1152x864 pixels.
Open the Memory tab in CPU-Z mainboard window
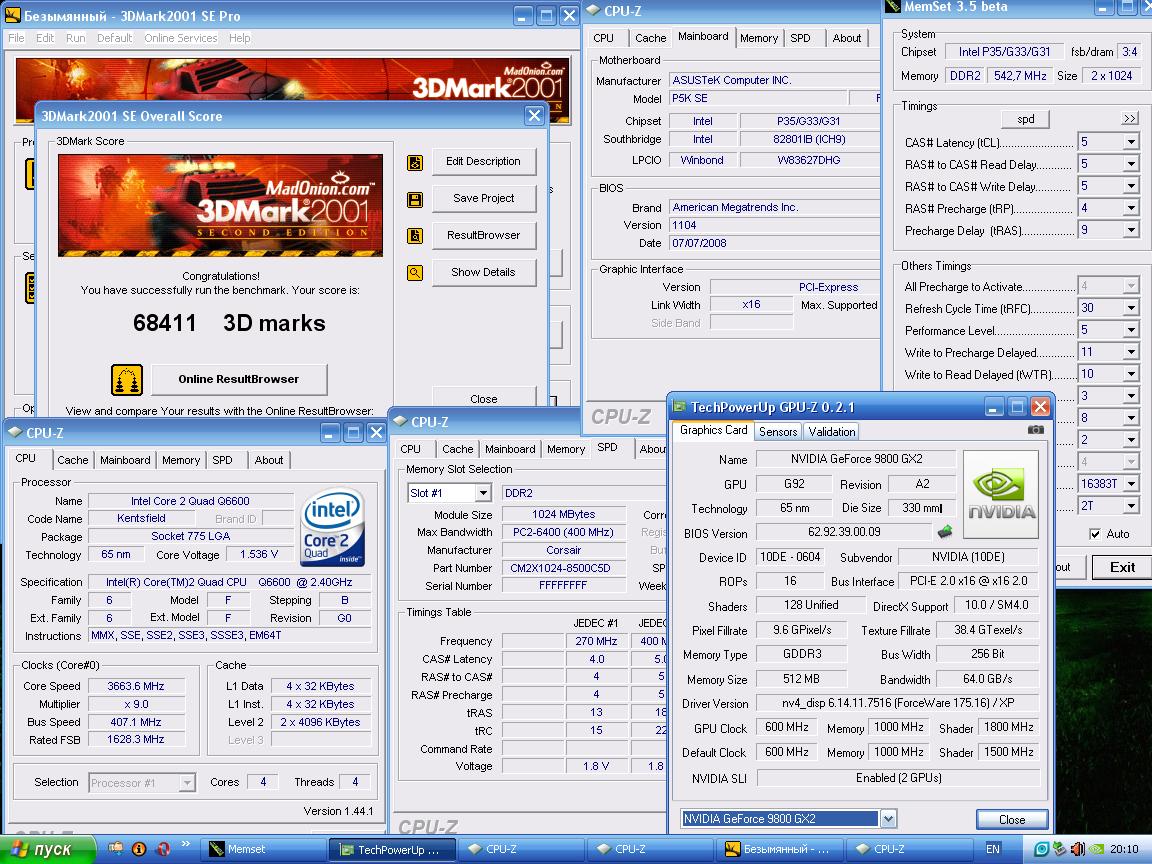coord(759,38)
